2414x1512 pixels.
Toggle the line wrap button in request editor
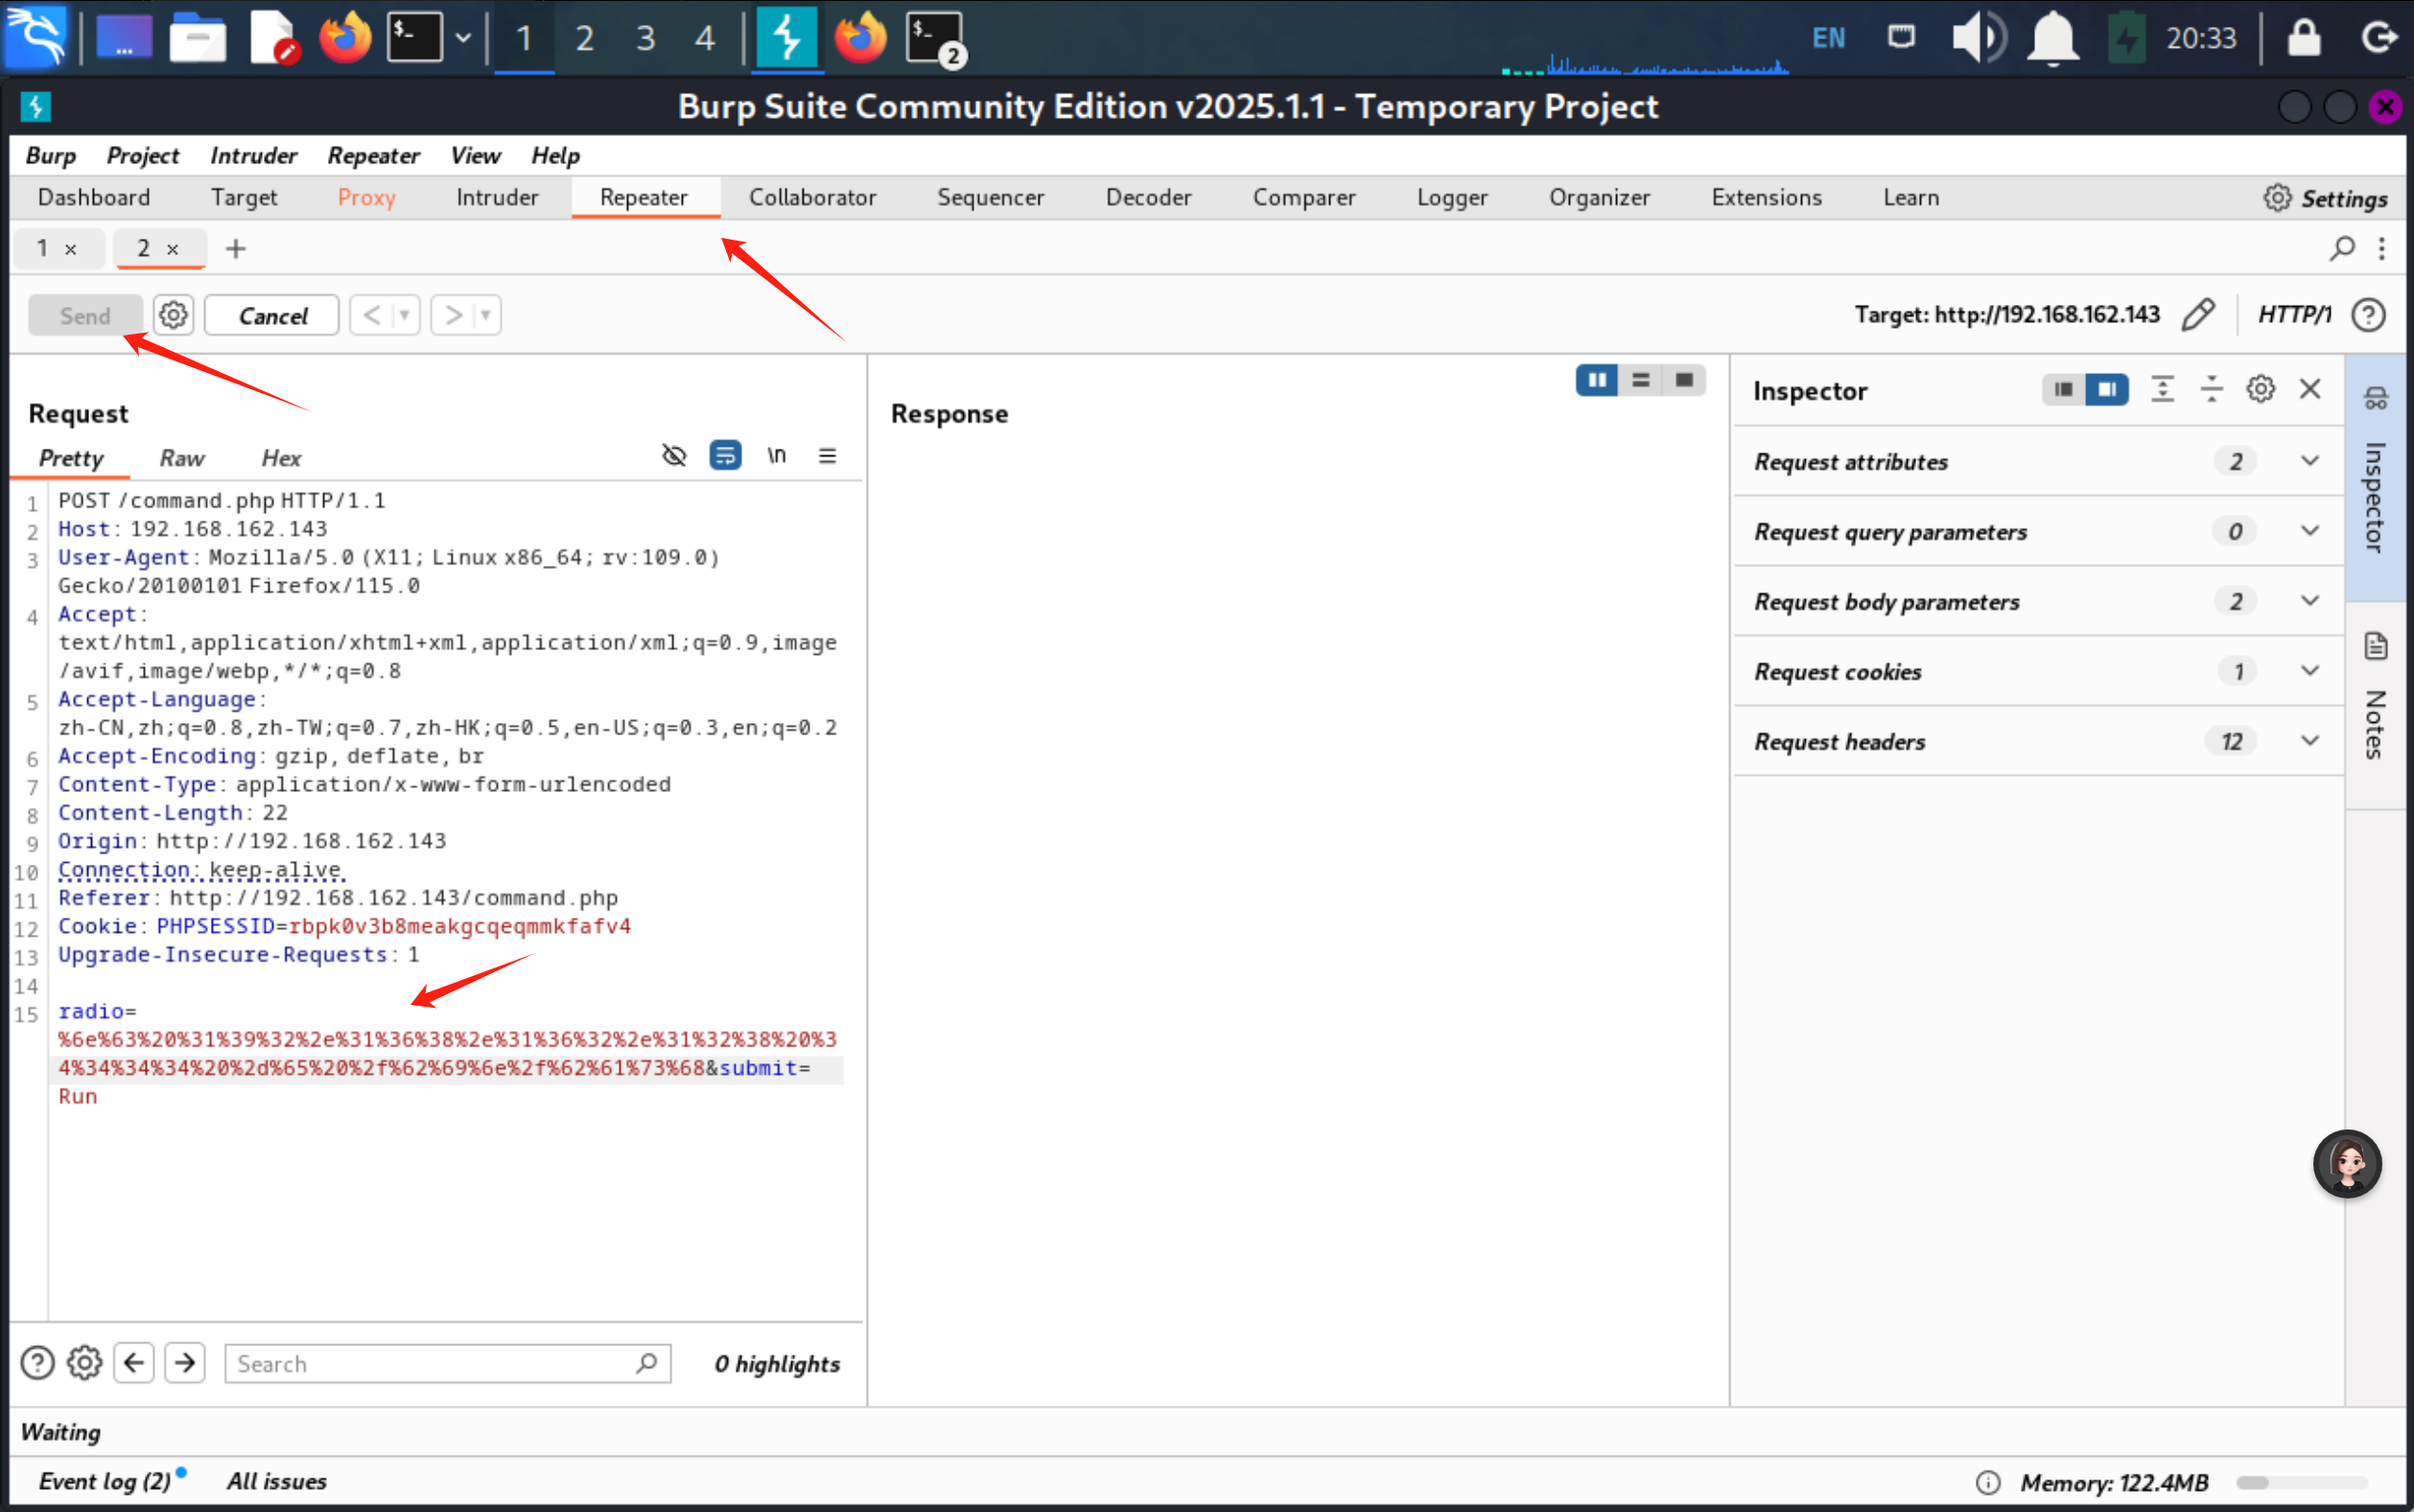[725, 456]
